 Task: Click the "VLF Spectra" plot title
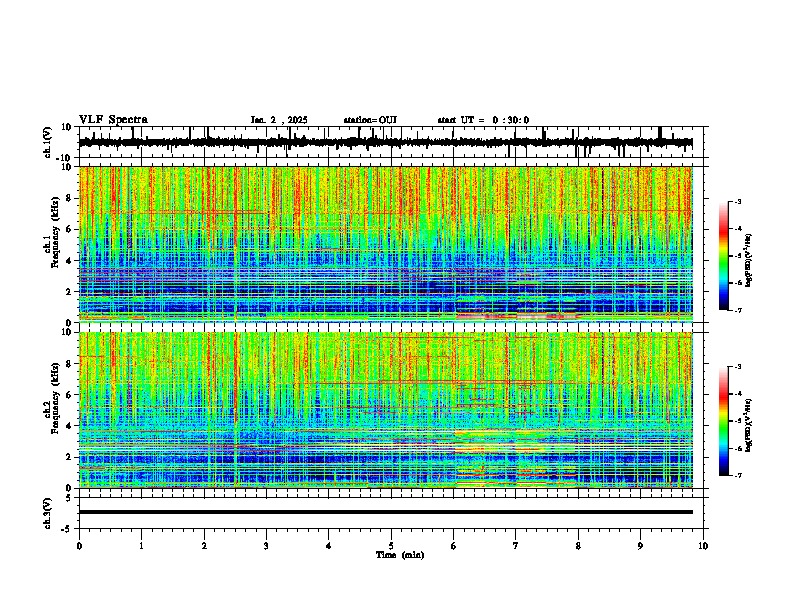point(113,120)
